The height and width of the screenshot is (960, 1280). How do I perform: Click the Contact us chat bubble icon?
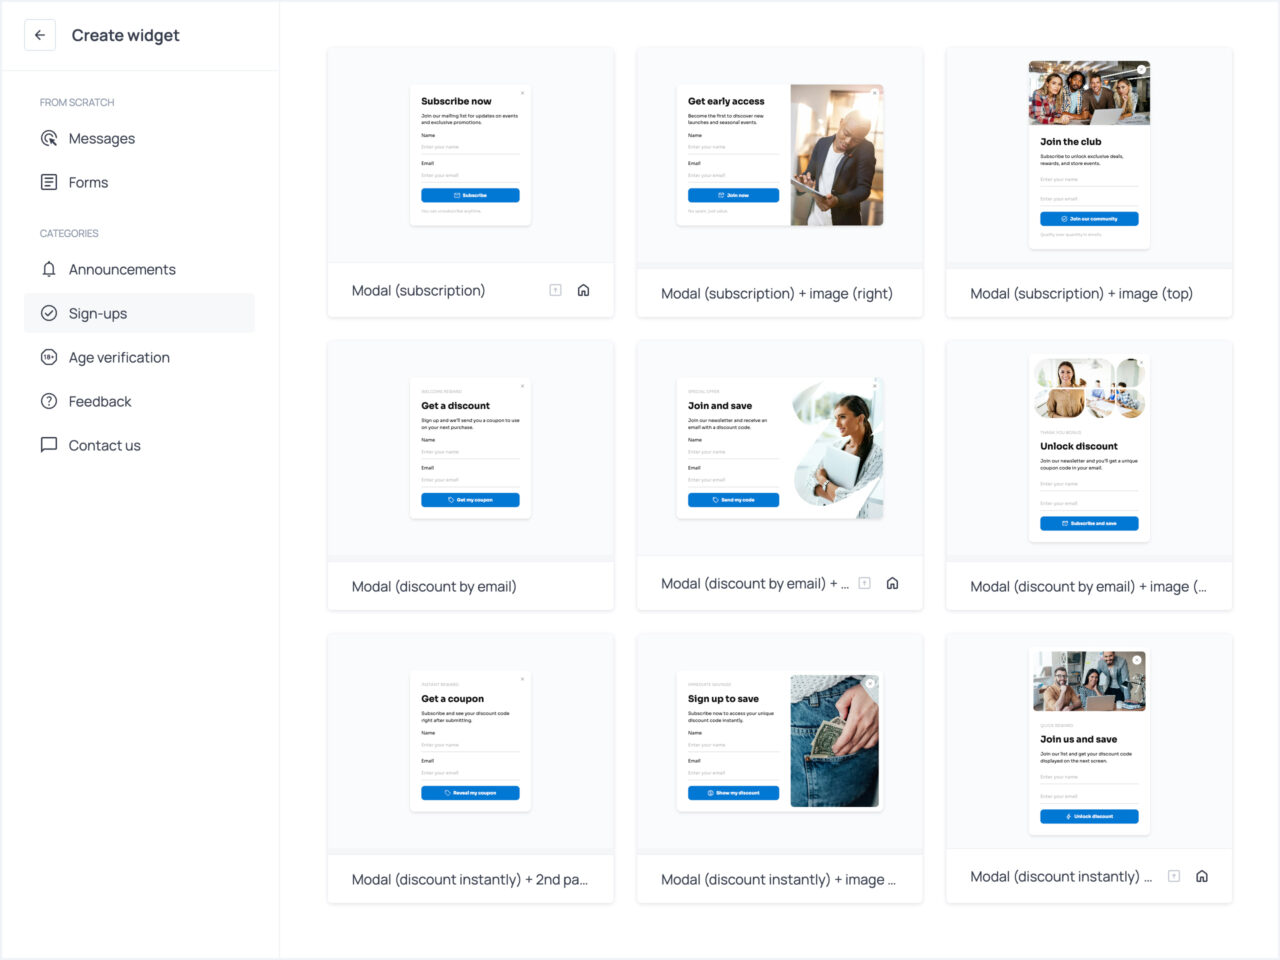click(49, 445)
